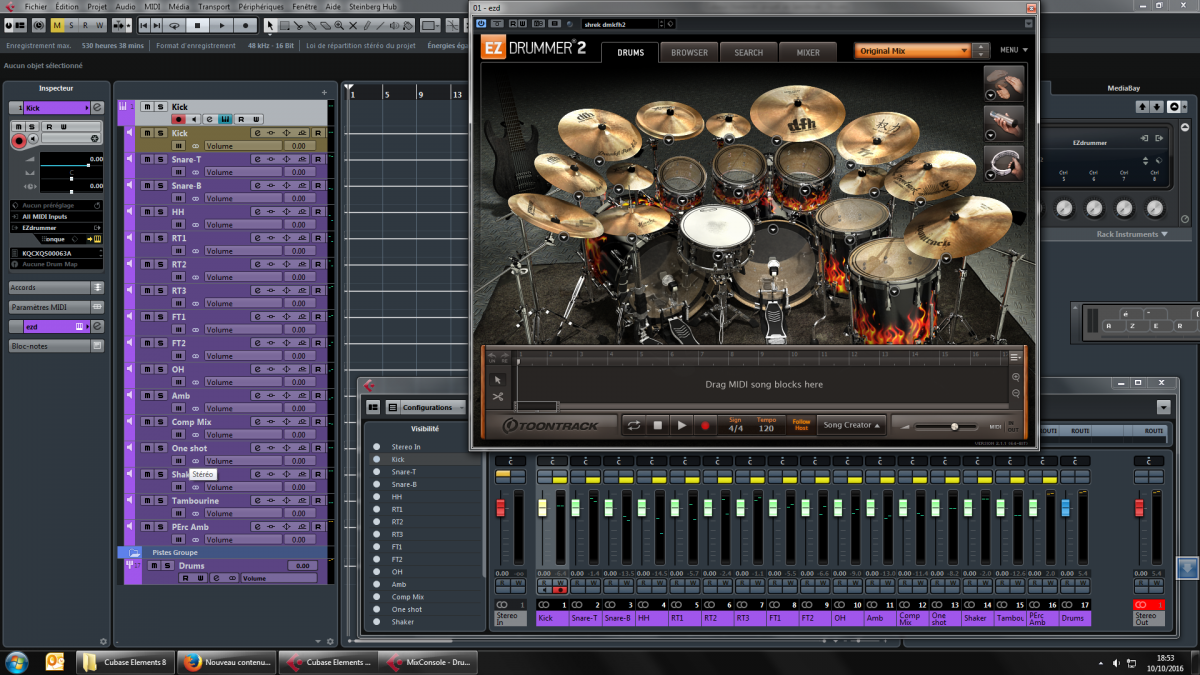Zoom out on EZdrummer song track

click(x=1016, y=393)
